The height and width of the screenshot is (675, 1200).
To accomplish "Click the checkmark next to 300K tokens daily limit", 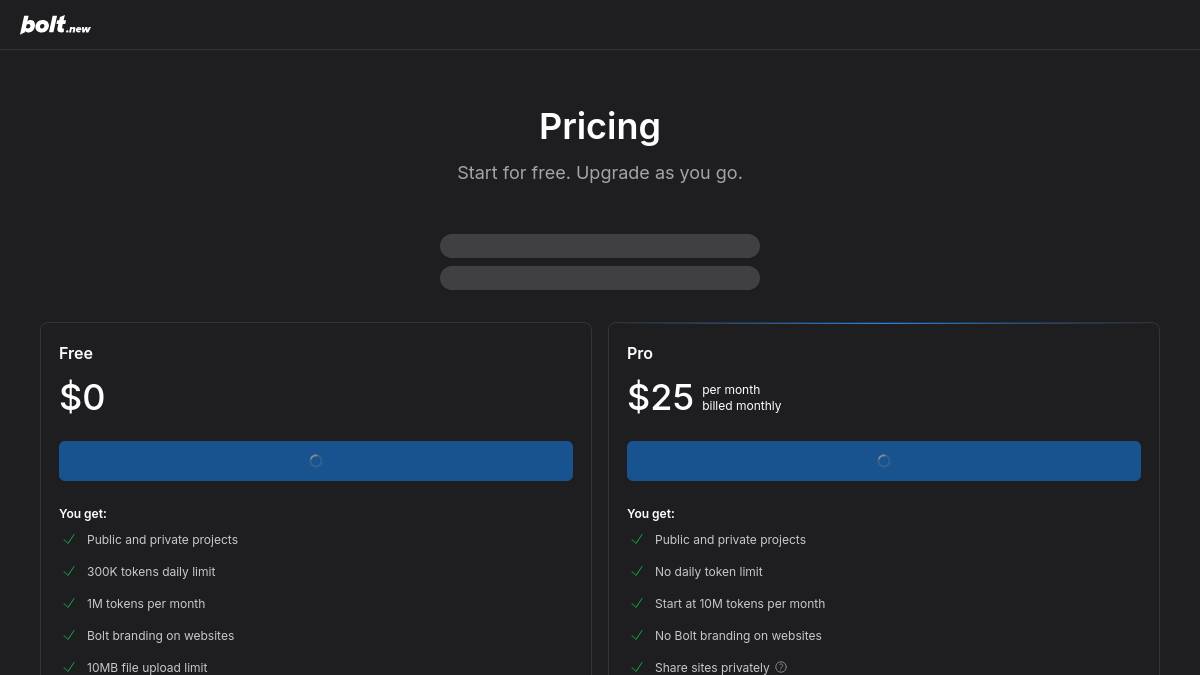I will click(69, 571).
